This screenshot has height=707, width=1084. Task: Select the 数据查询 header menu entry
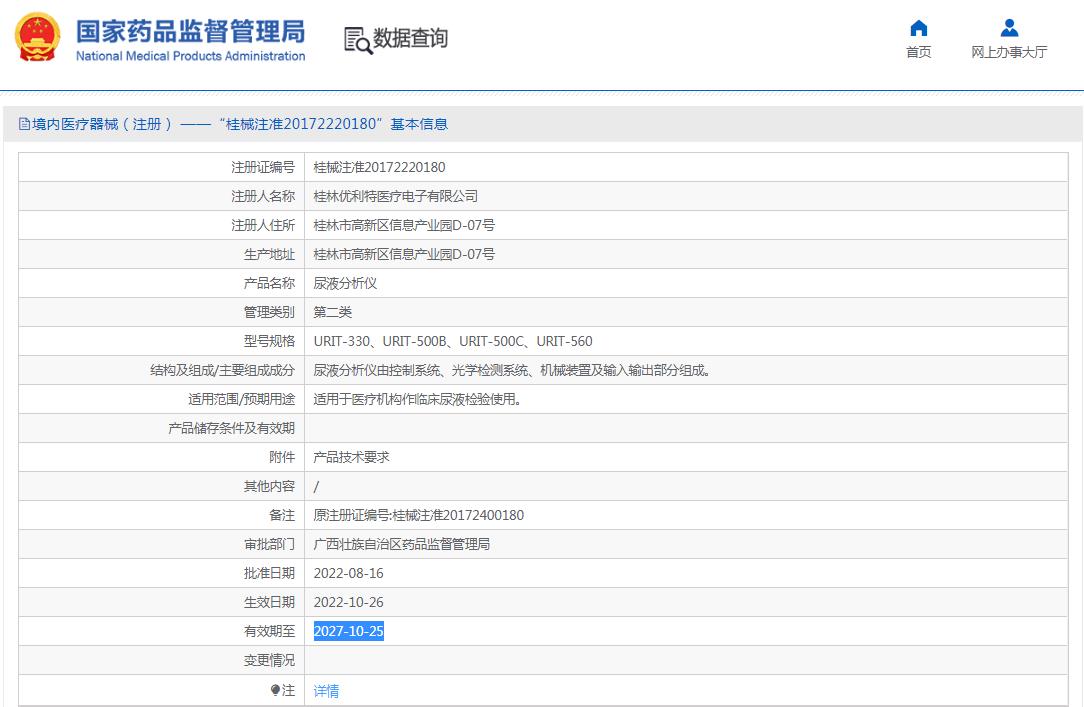click(408, 40)
